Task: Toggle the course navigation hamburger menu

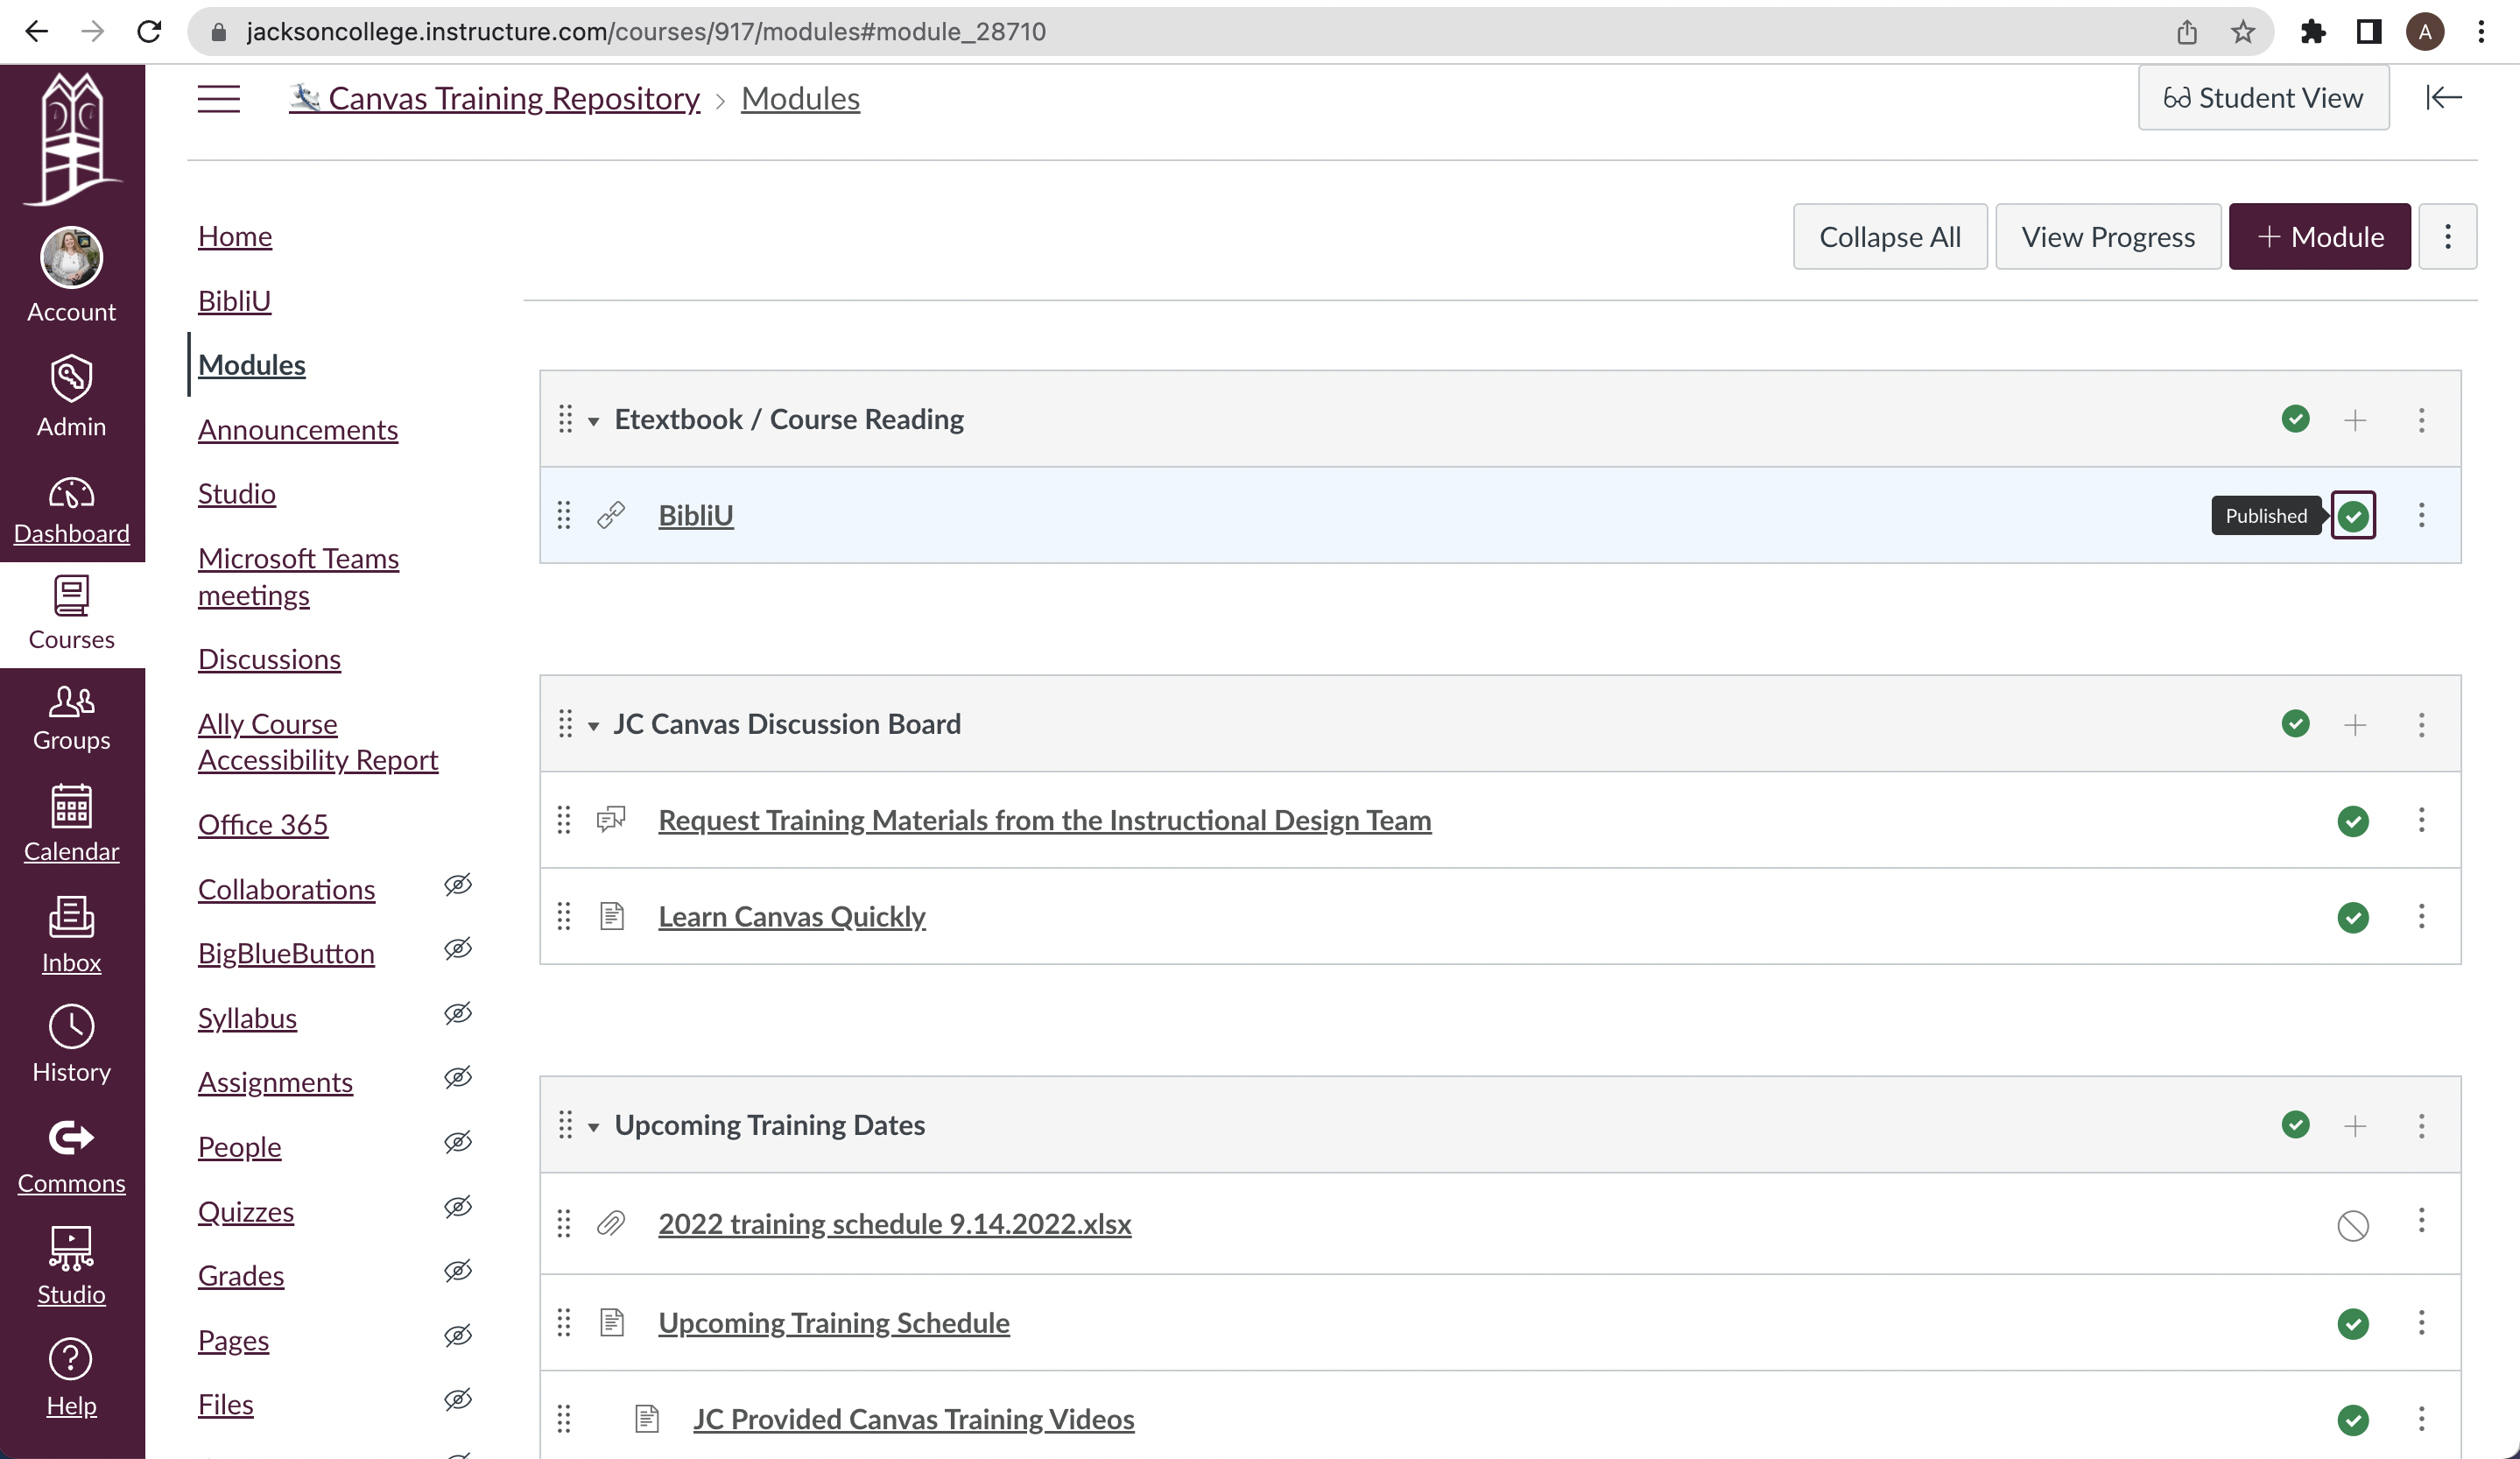Action: [x=218, y=98]
